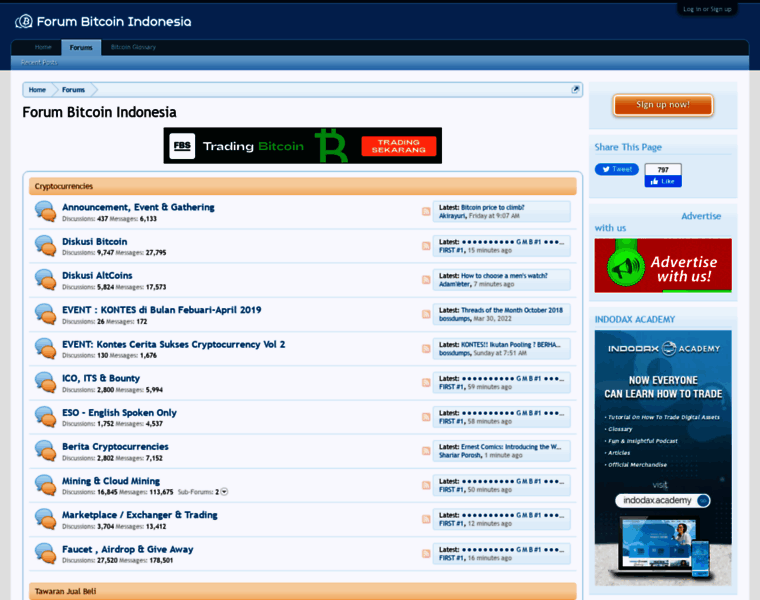Go to Forums in the breadcrumb
This screenshot has height=600, width=760.
(x=73, y=90)
